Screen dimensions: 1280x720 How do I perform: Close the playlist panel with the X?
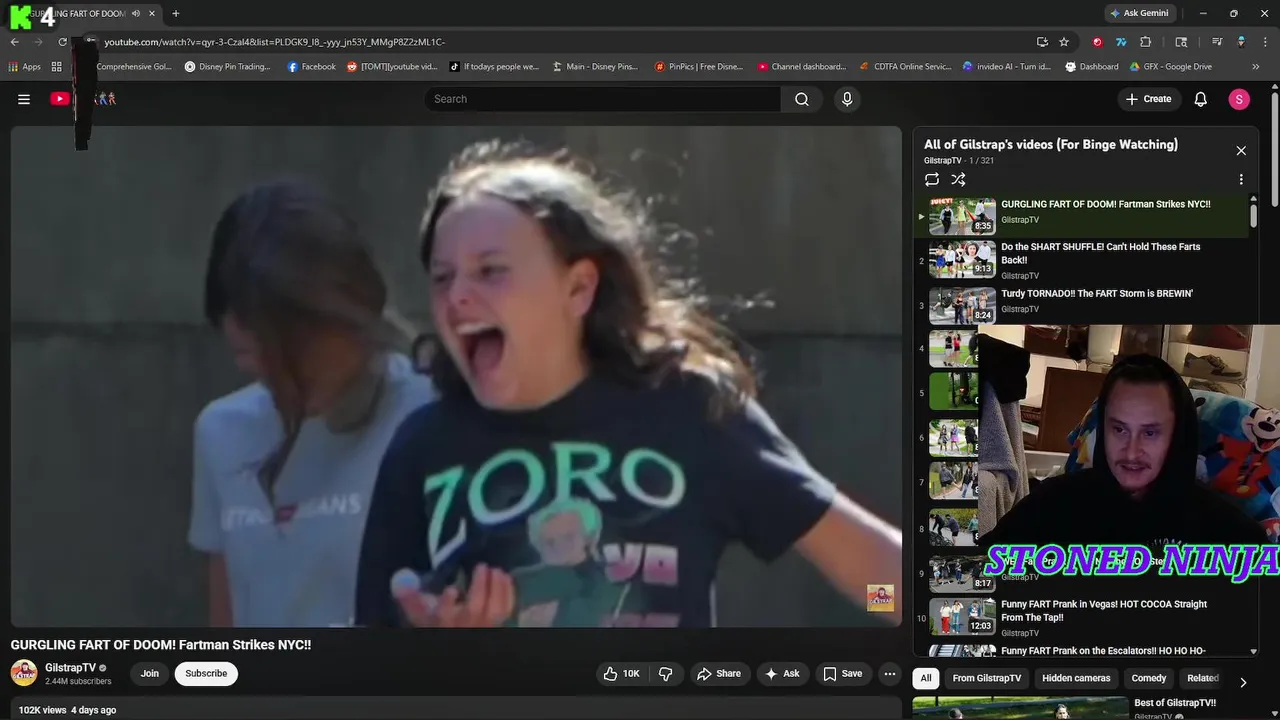[1241, 151]
